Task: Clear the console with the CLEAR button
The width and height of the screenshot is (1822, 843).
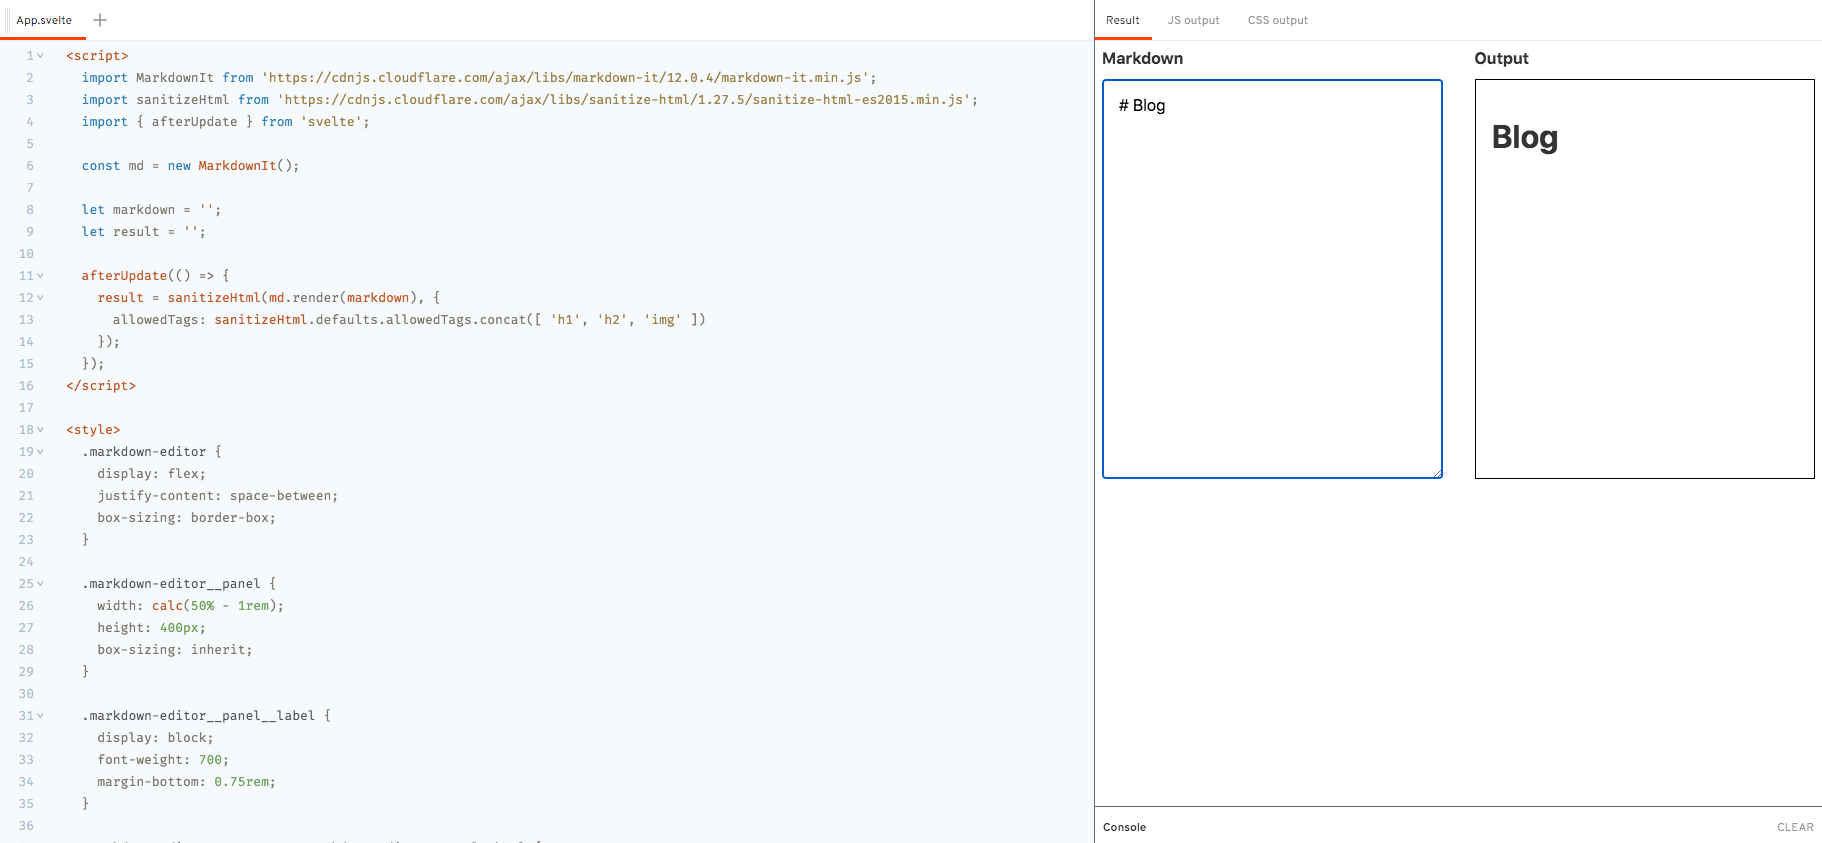Action: [x=1795, y=827]
